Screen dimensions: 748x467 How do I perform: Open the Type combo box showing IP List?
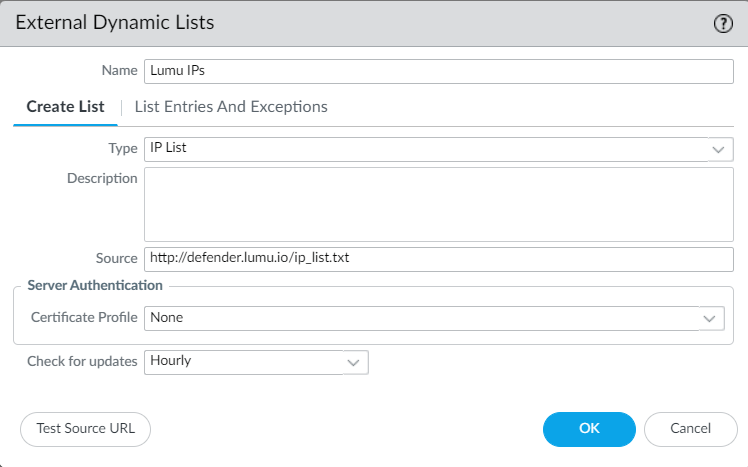point(425,149)
